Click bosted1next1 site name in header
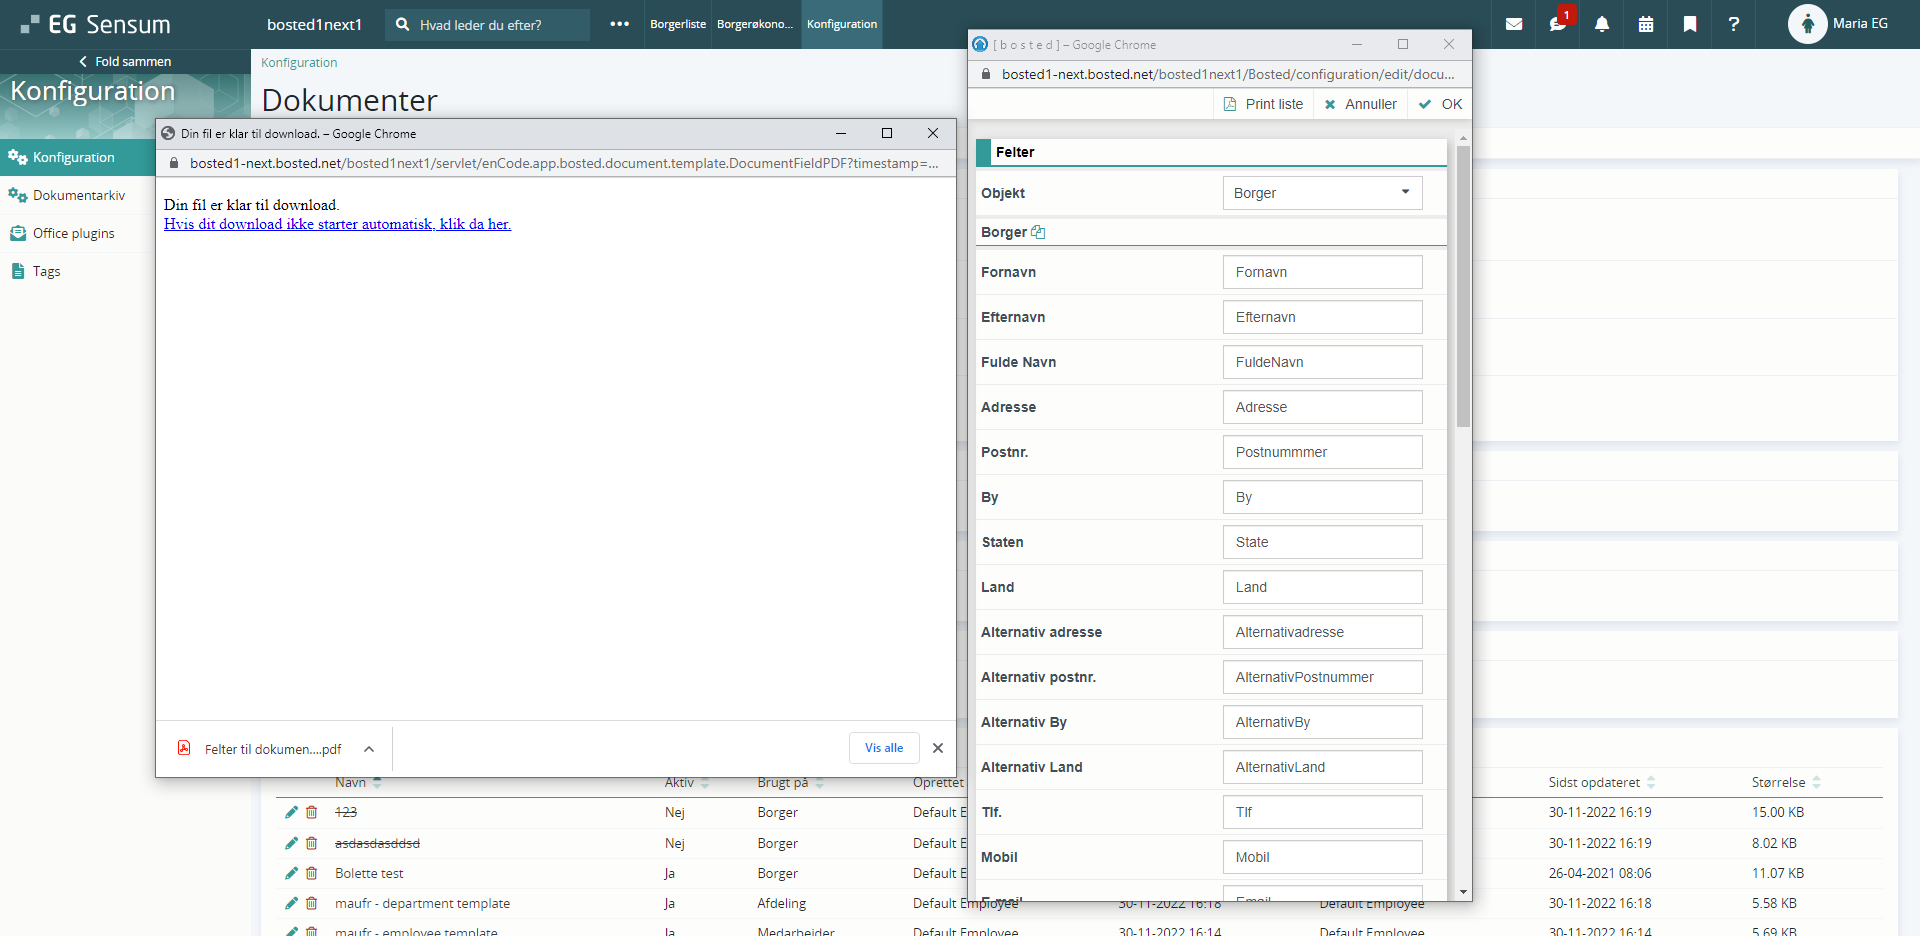The width and height of the screenshot is (1920, 936). click(314, 24)
